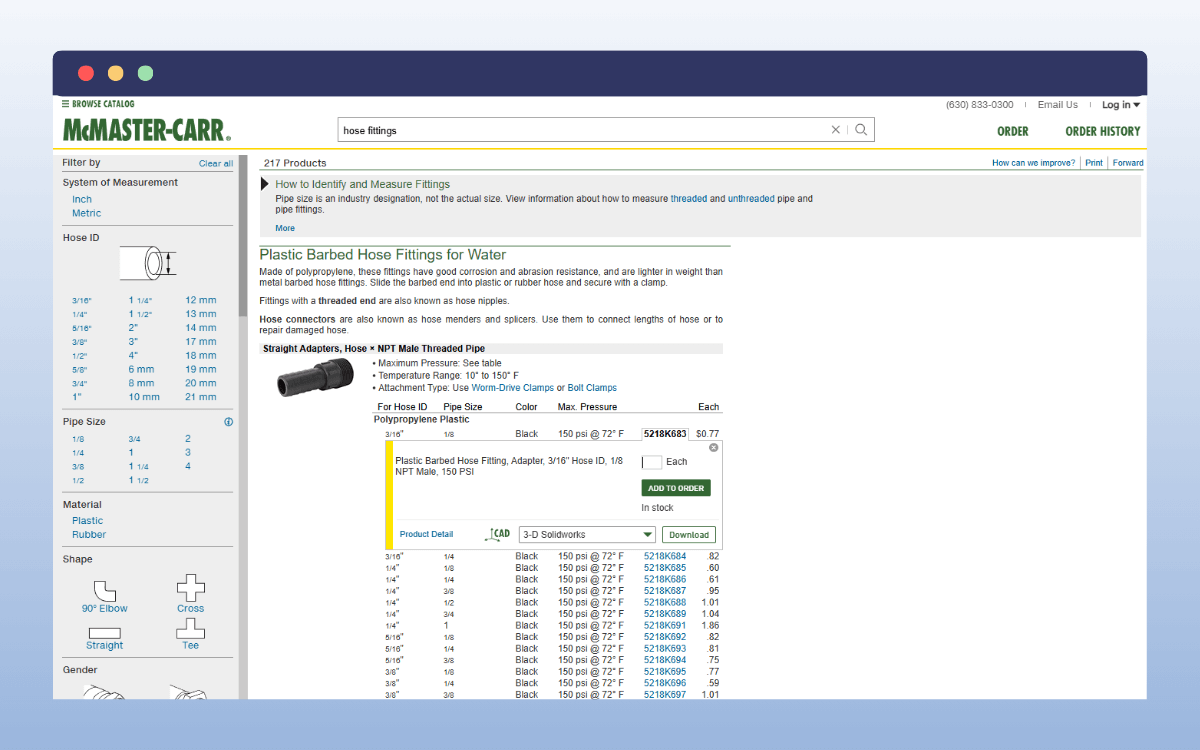This screenshot has width=1200, height=750.
Task: Filter by Plastic material
Action: (x=87, y=520)
